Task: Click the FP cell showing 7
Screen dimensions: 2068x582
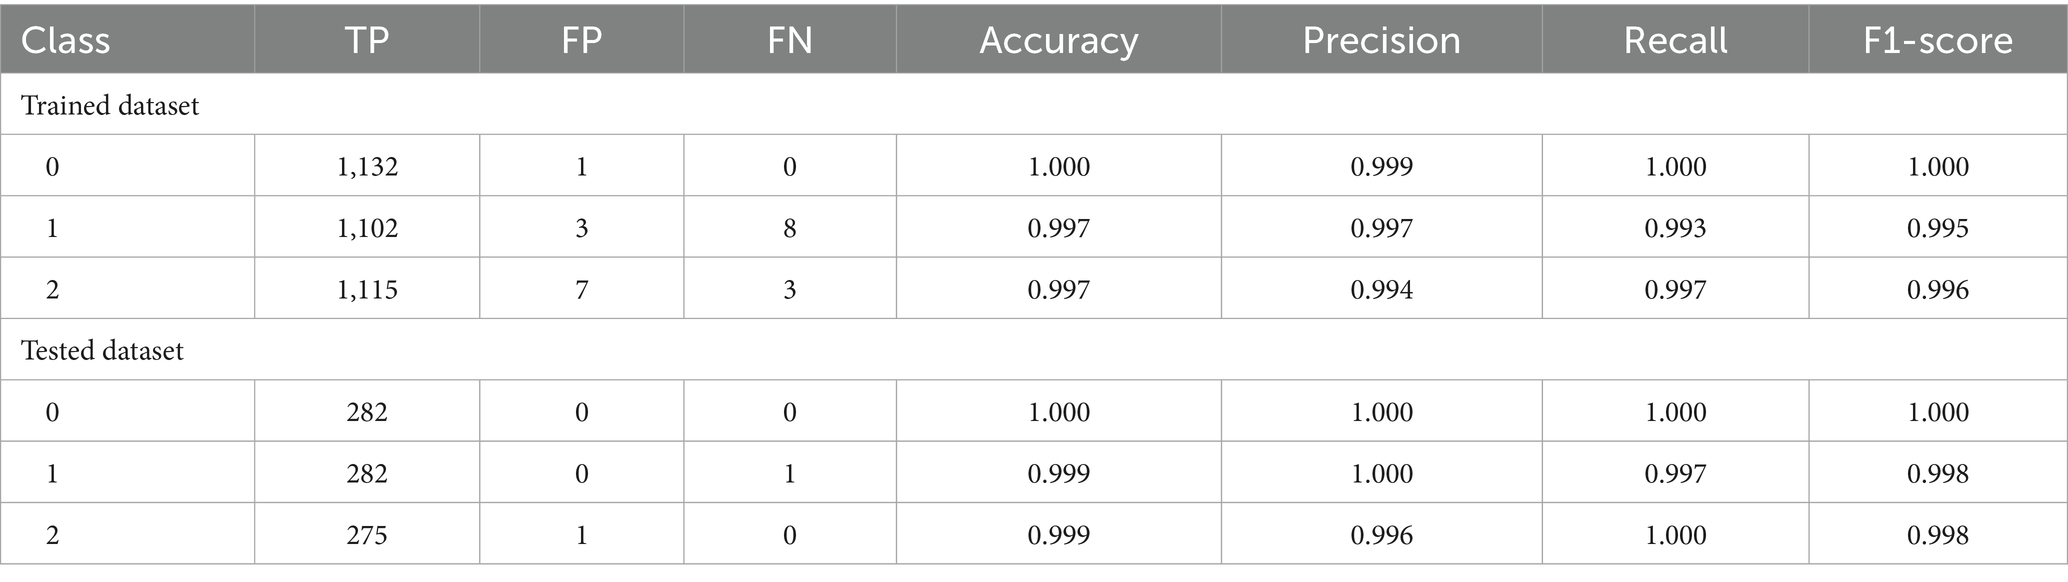Action: (x=581, y=290)
